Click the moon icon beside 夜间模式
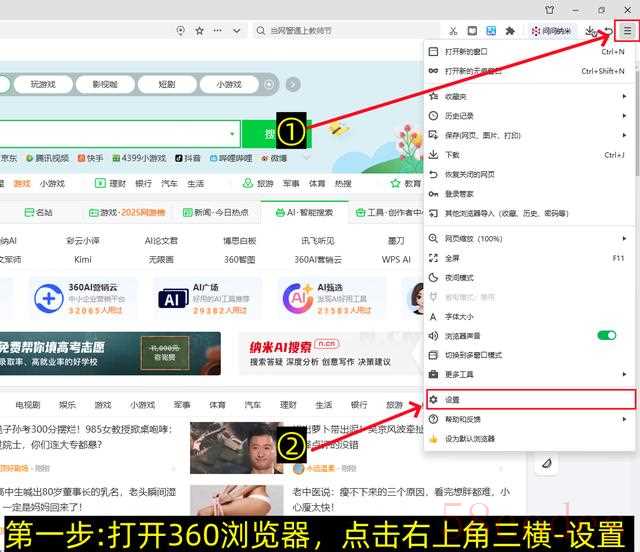640x552 pixels. 433,278
